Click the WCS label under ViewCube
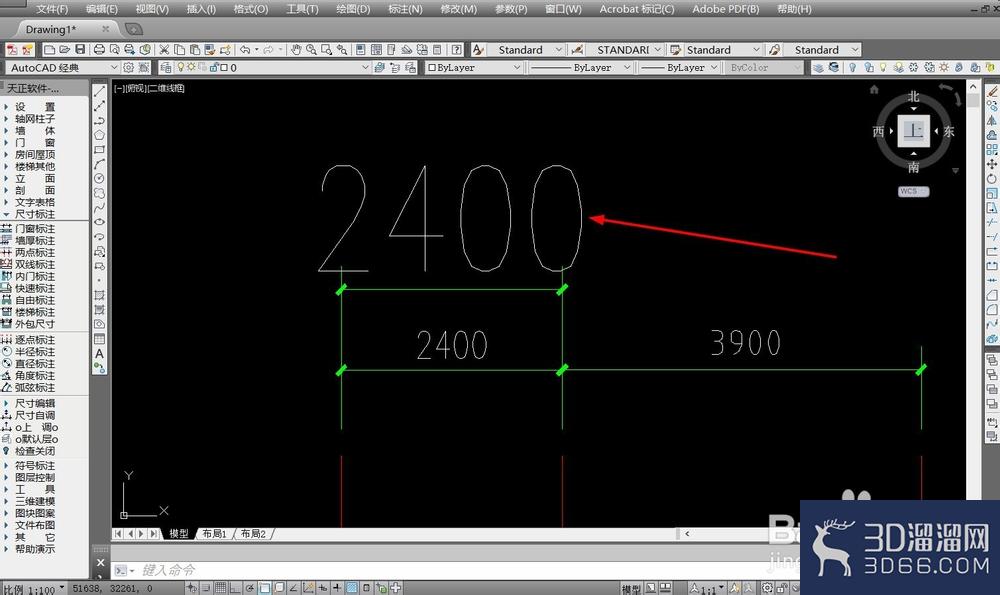The width and height of the screenshot is (1000, 595). tap(913, 191)
